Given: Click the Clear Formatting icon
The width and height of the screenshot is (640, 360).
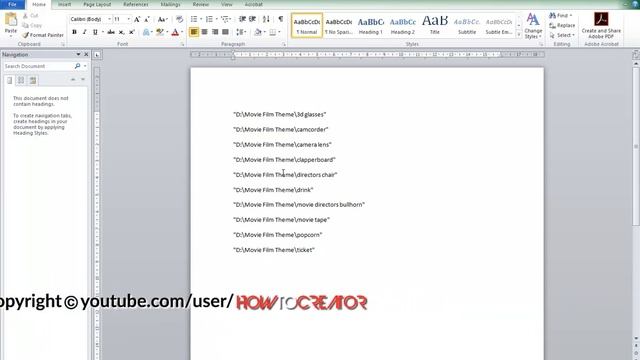Looking at the screenshot, I should click(x=179, y=19).
